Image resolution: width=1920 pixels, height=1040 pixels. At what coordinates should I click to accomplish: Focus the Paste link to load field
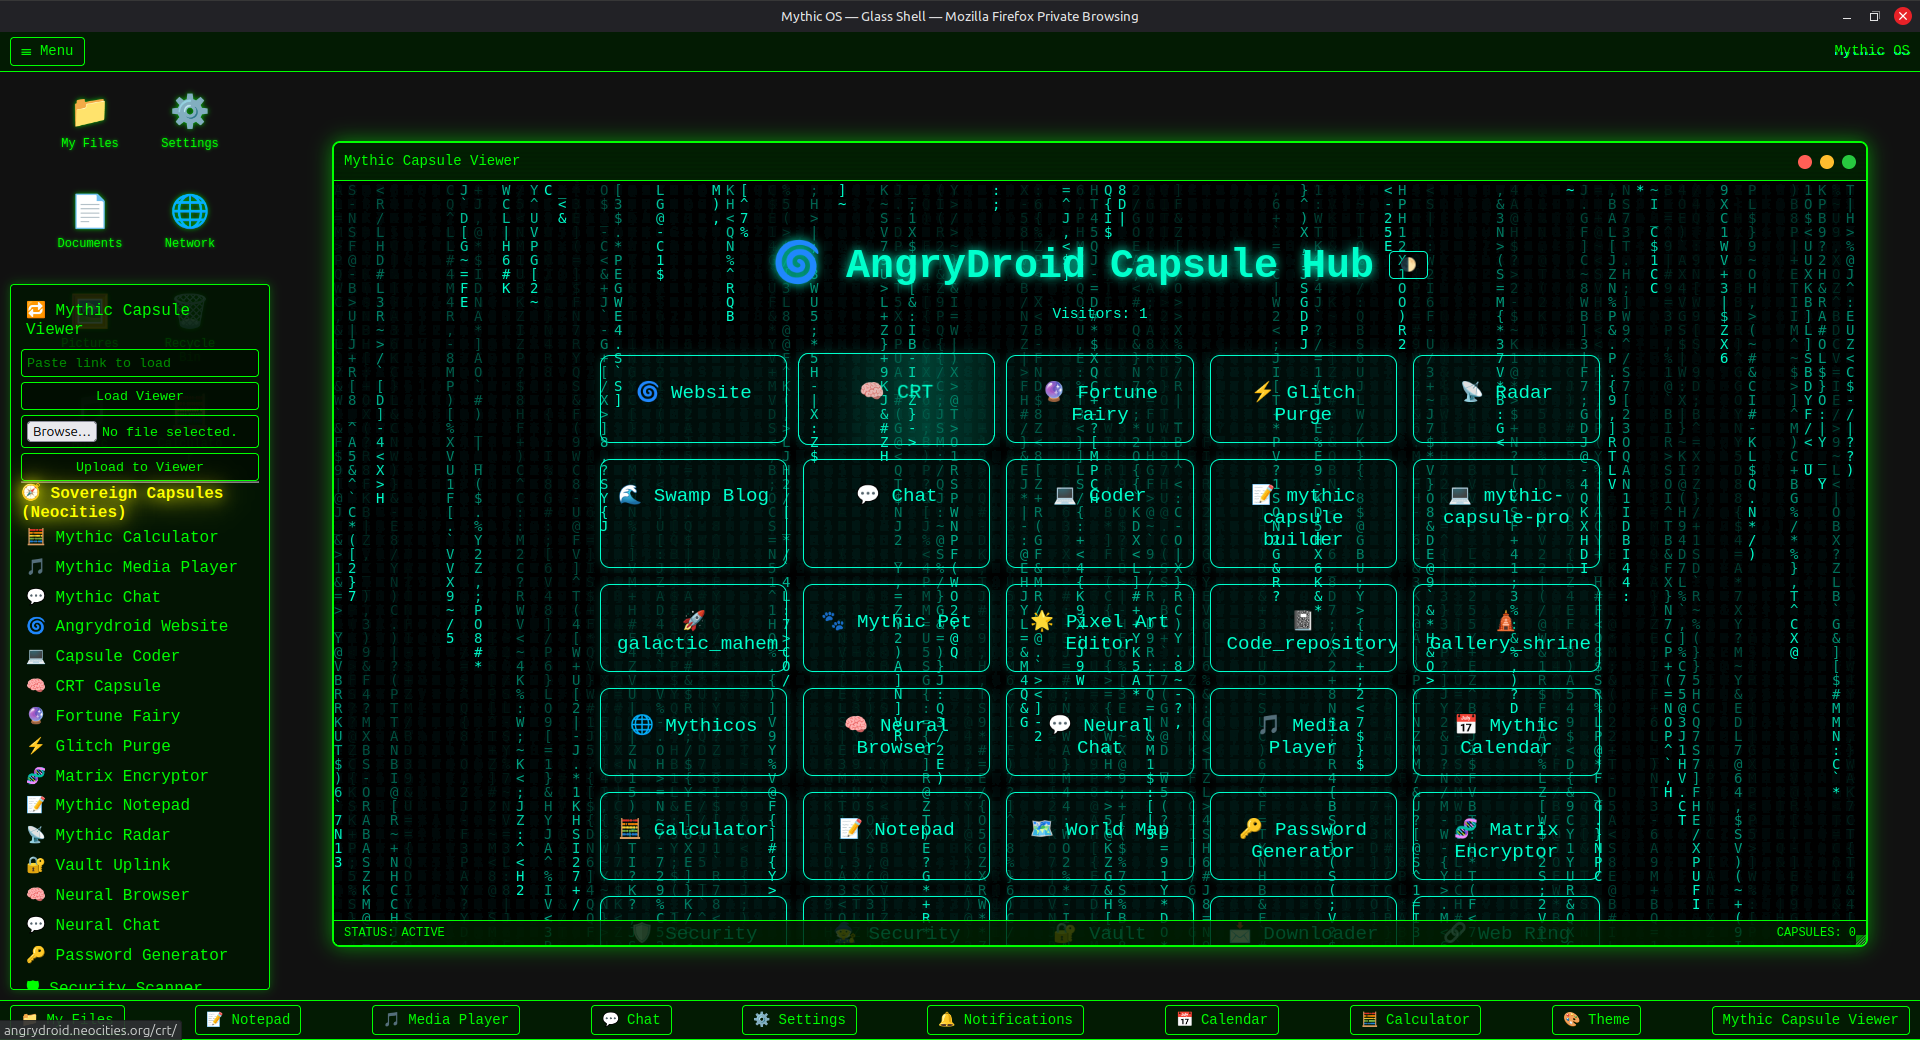coord(140,363)
